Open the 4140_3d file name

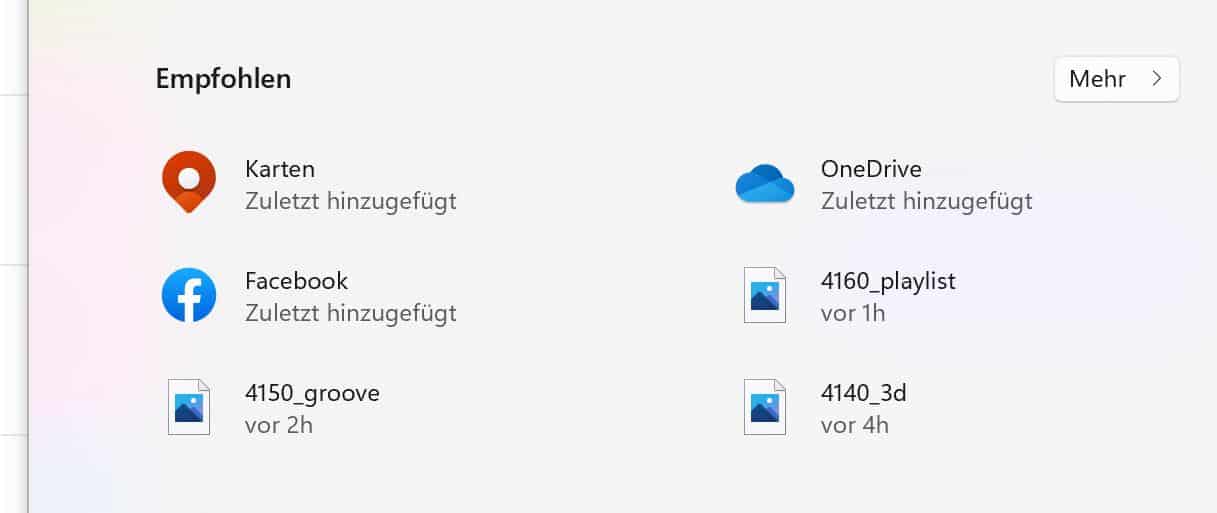tap(863, 393)
